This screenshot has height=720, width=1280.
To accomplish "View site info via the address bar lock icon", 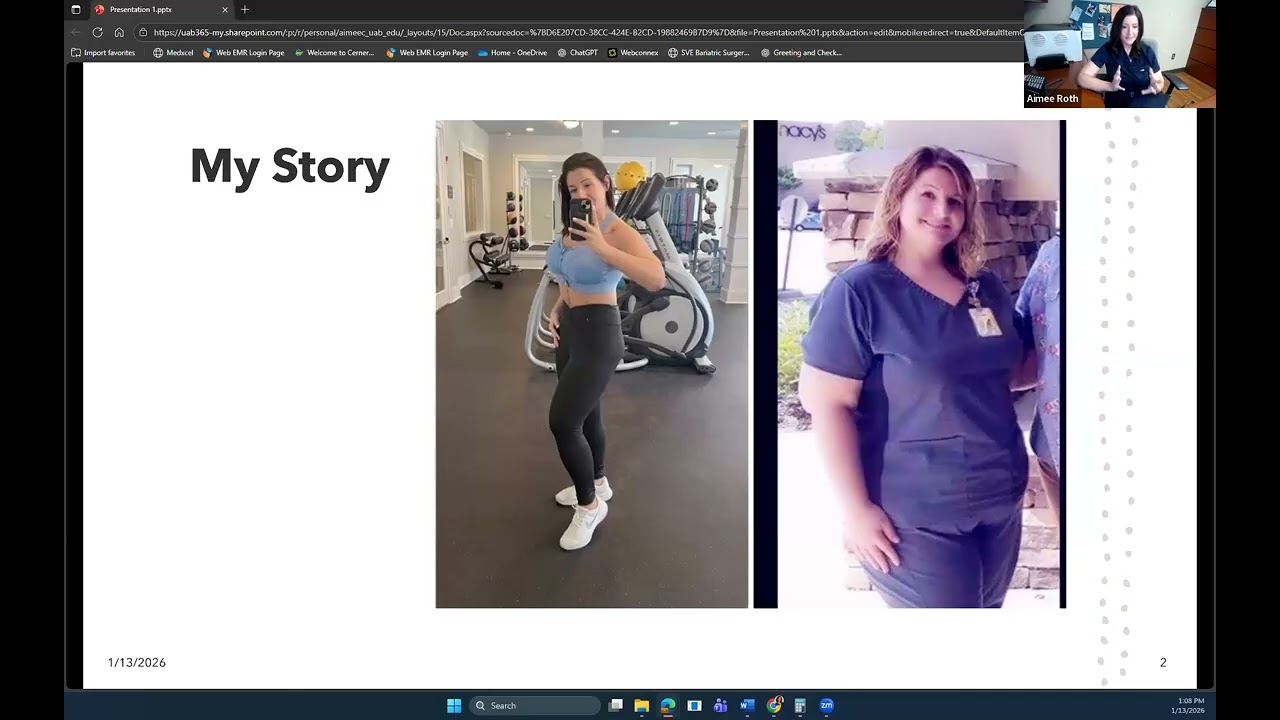I will point(143,32).
